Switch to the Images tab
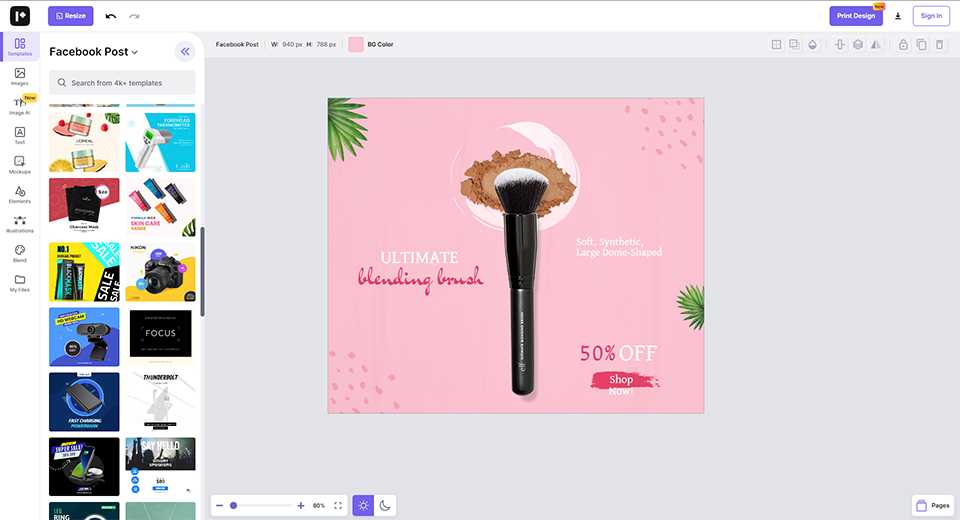Viewport: 960px width, 520px height. (x=20, y=77)
